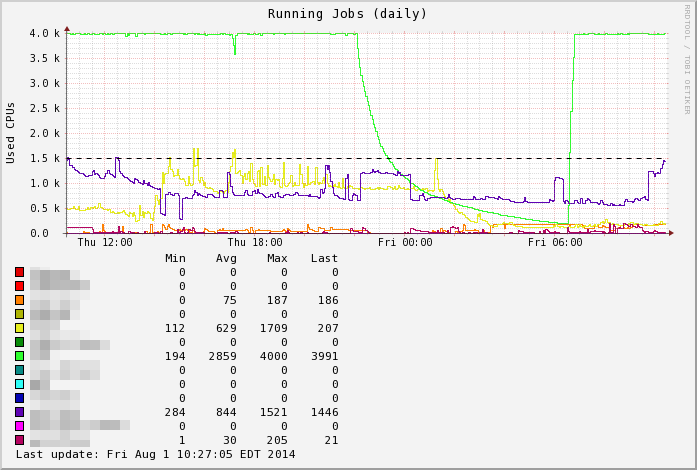Click the orange legend color swatch

tap(20, 300)
